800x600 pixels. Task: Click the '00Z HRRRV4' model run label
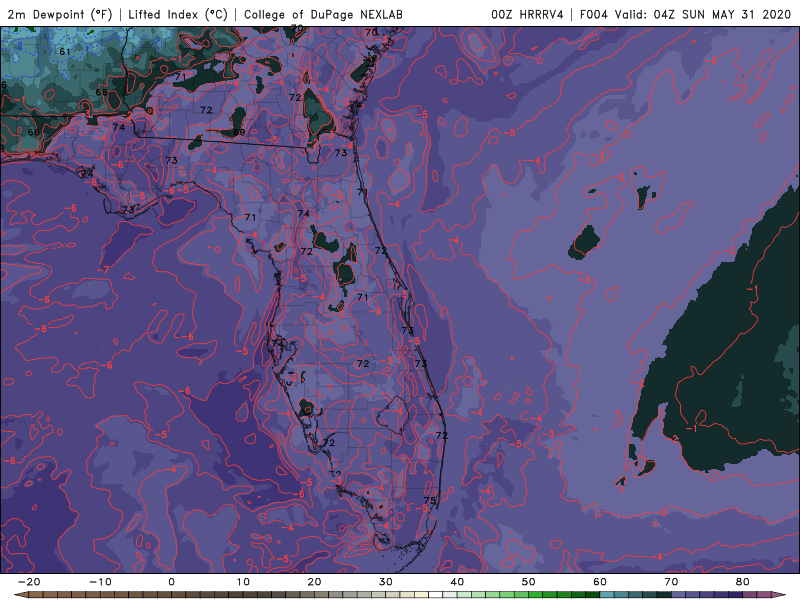click(527, 14)
